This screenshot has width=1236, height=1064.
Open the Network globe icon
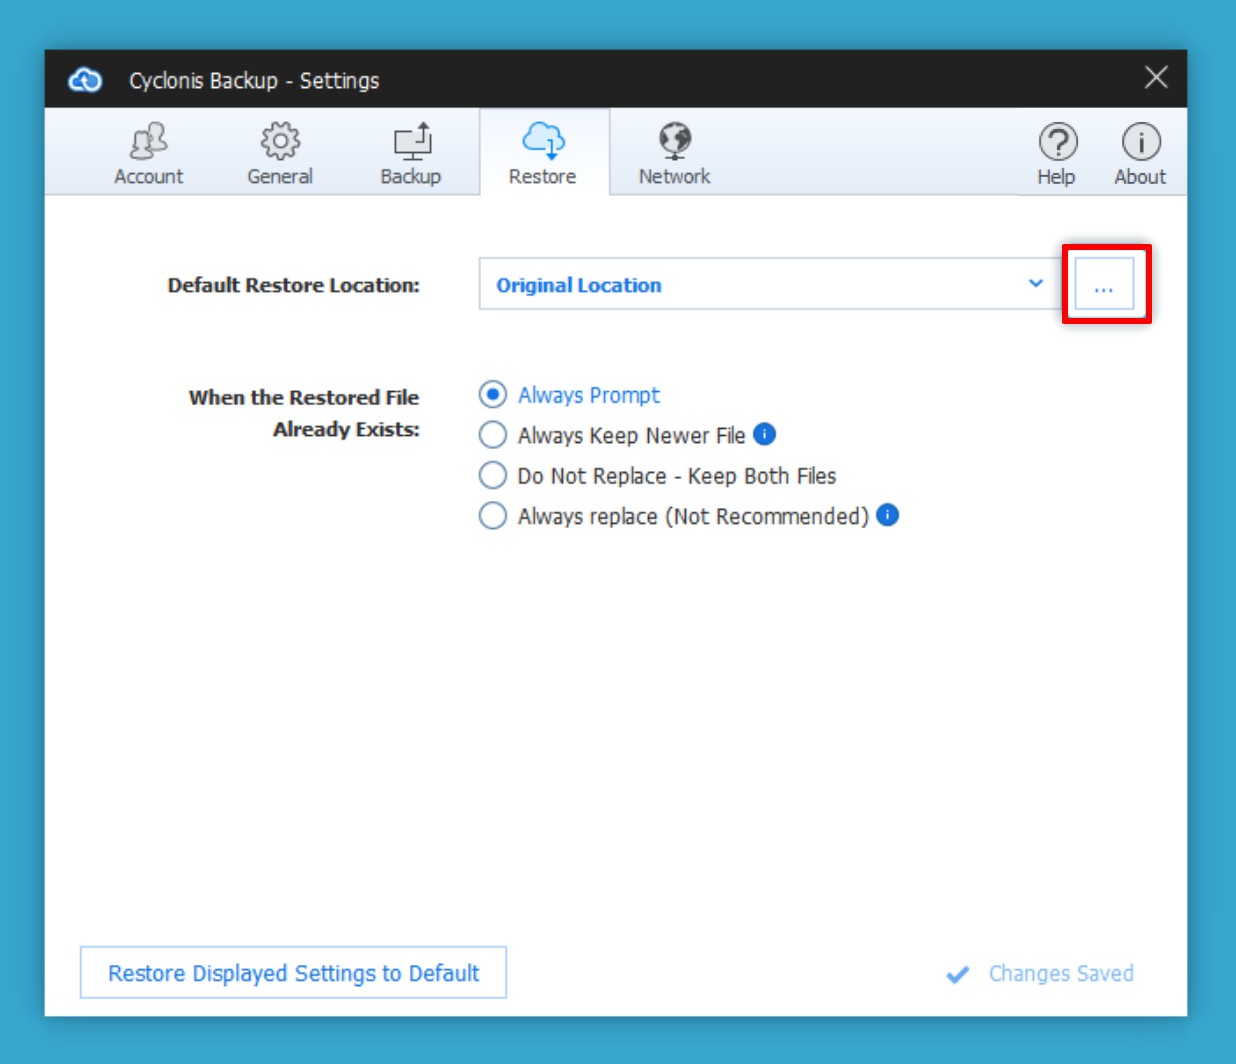675,142
